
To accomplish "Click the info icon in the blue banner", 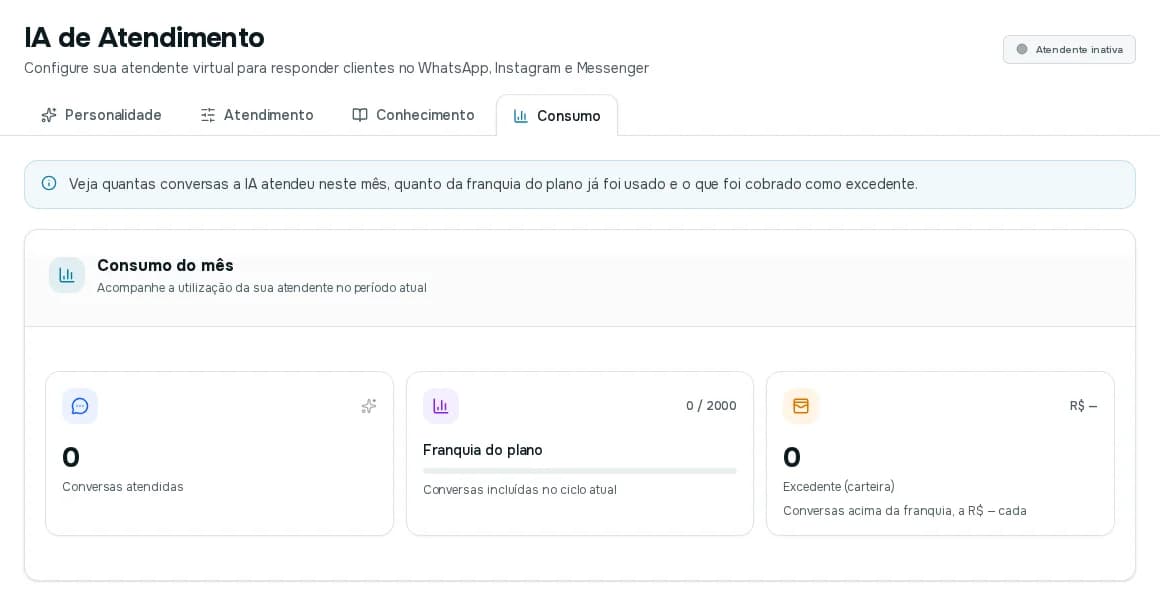I will [49, 183].
